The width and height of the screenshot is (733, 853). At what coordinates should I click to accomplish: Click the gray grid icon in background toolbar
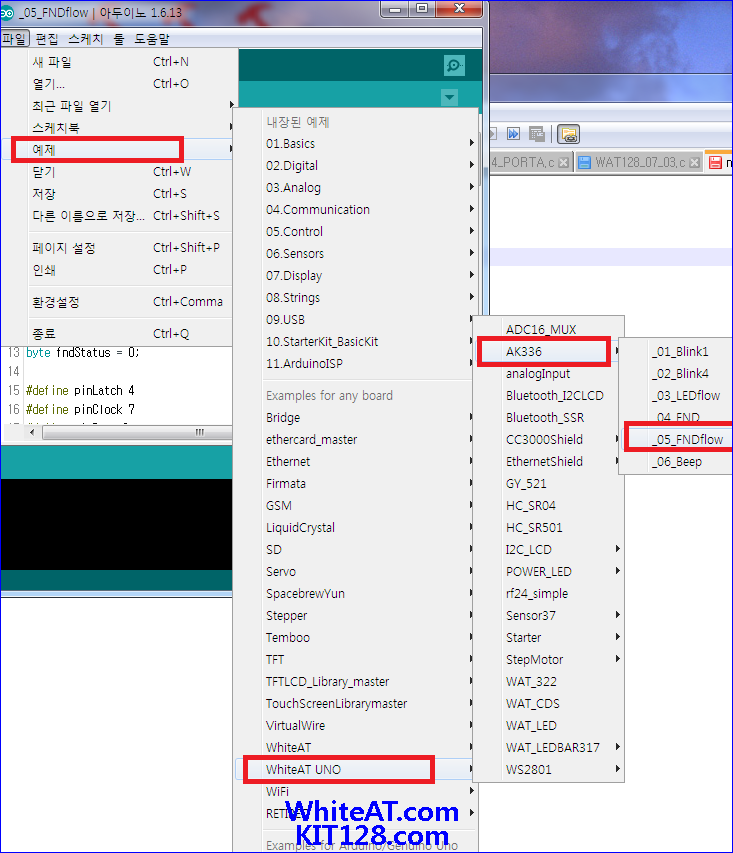[x=537, y=134]
